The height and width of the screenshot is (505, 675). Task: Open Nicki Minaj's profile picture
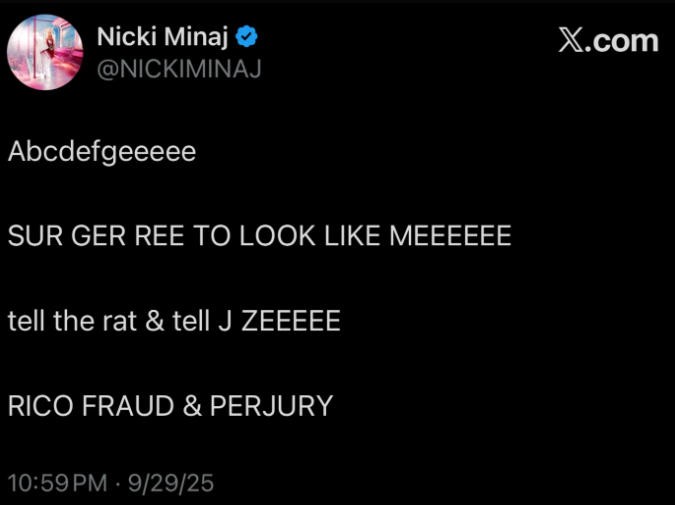[45, 52]
